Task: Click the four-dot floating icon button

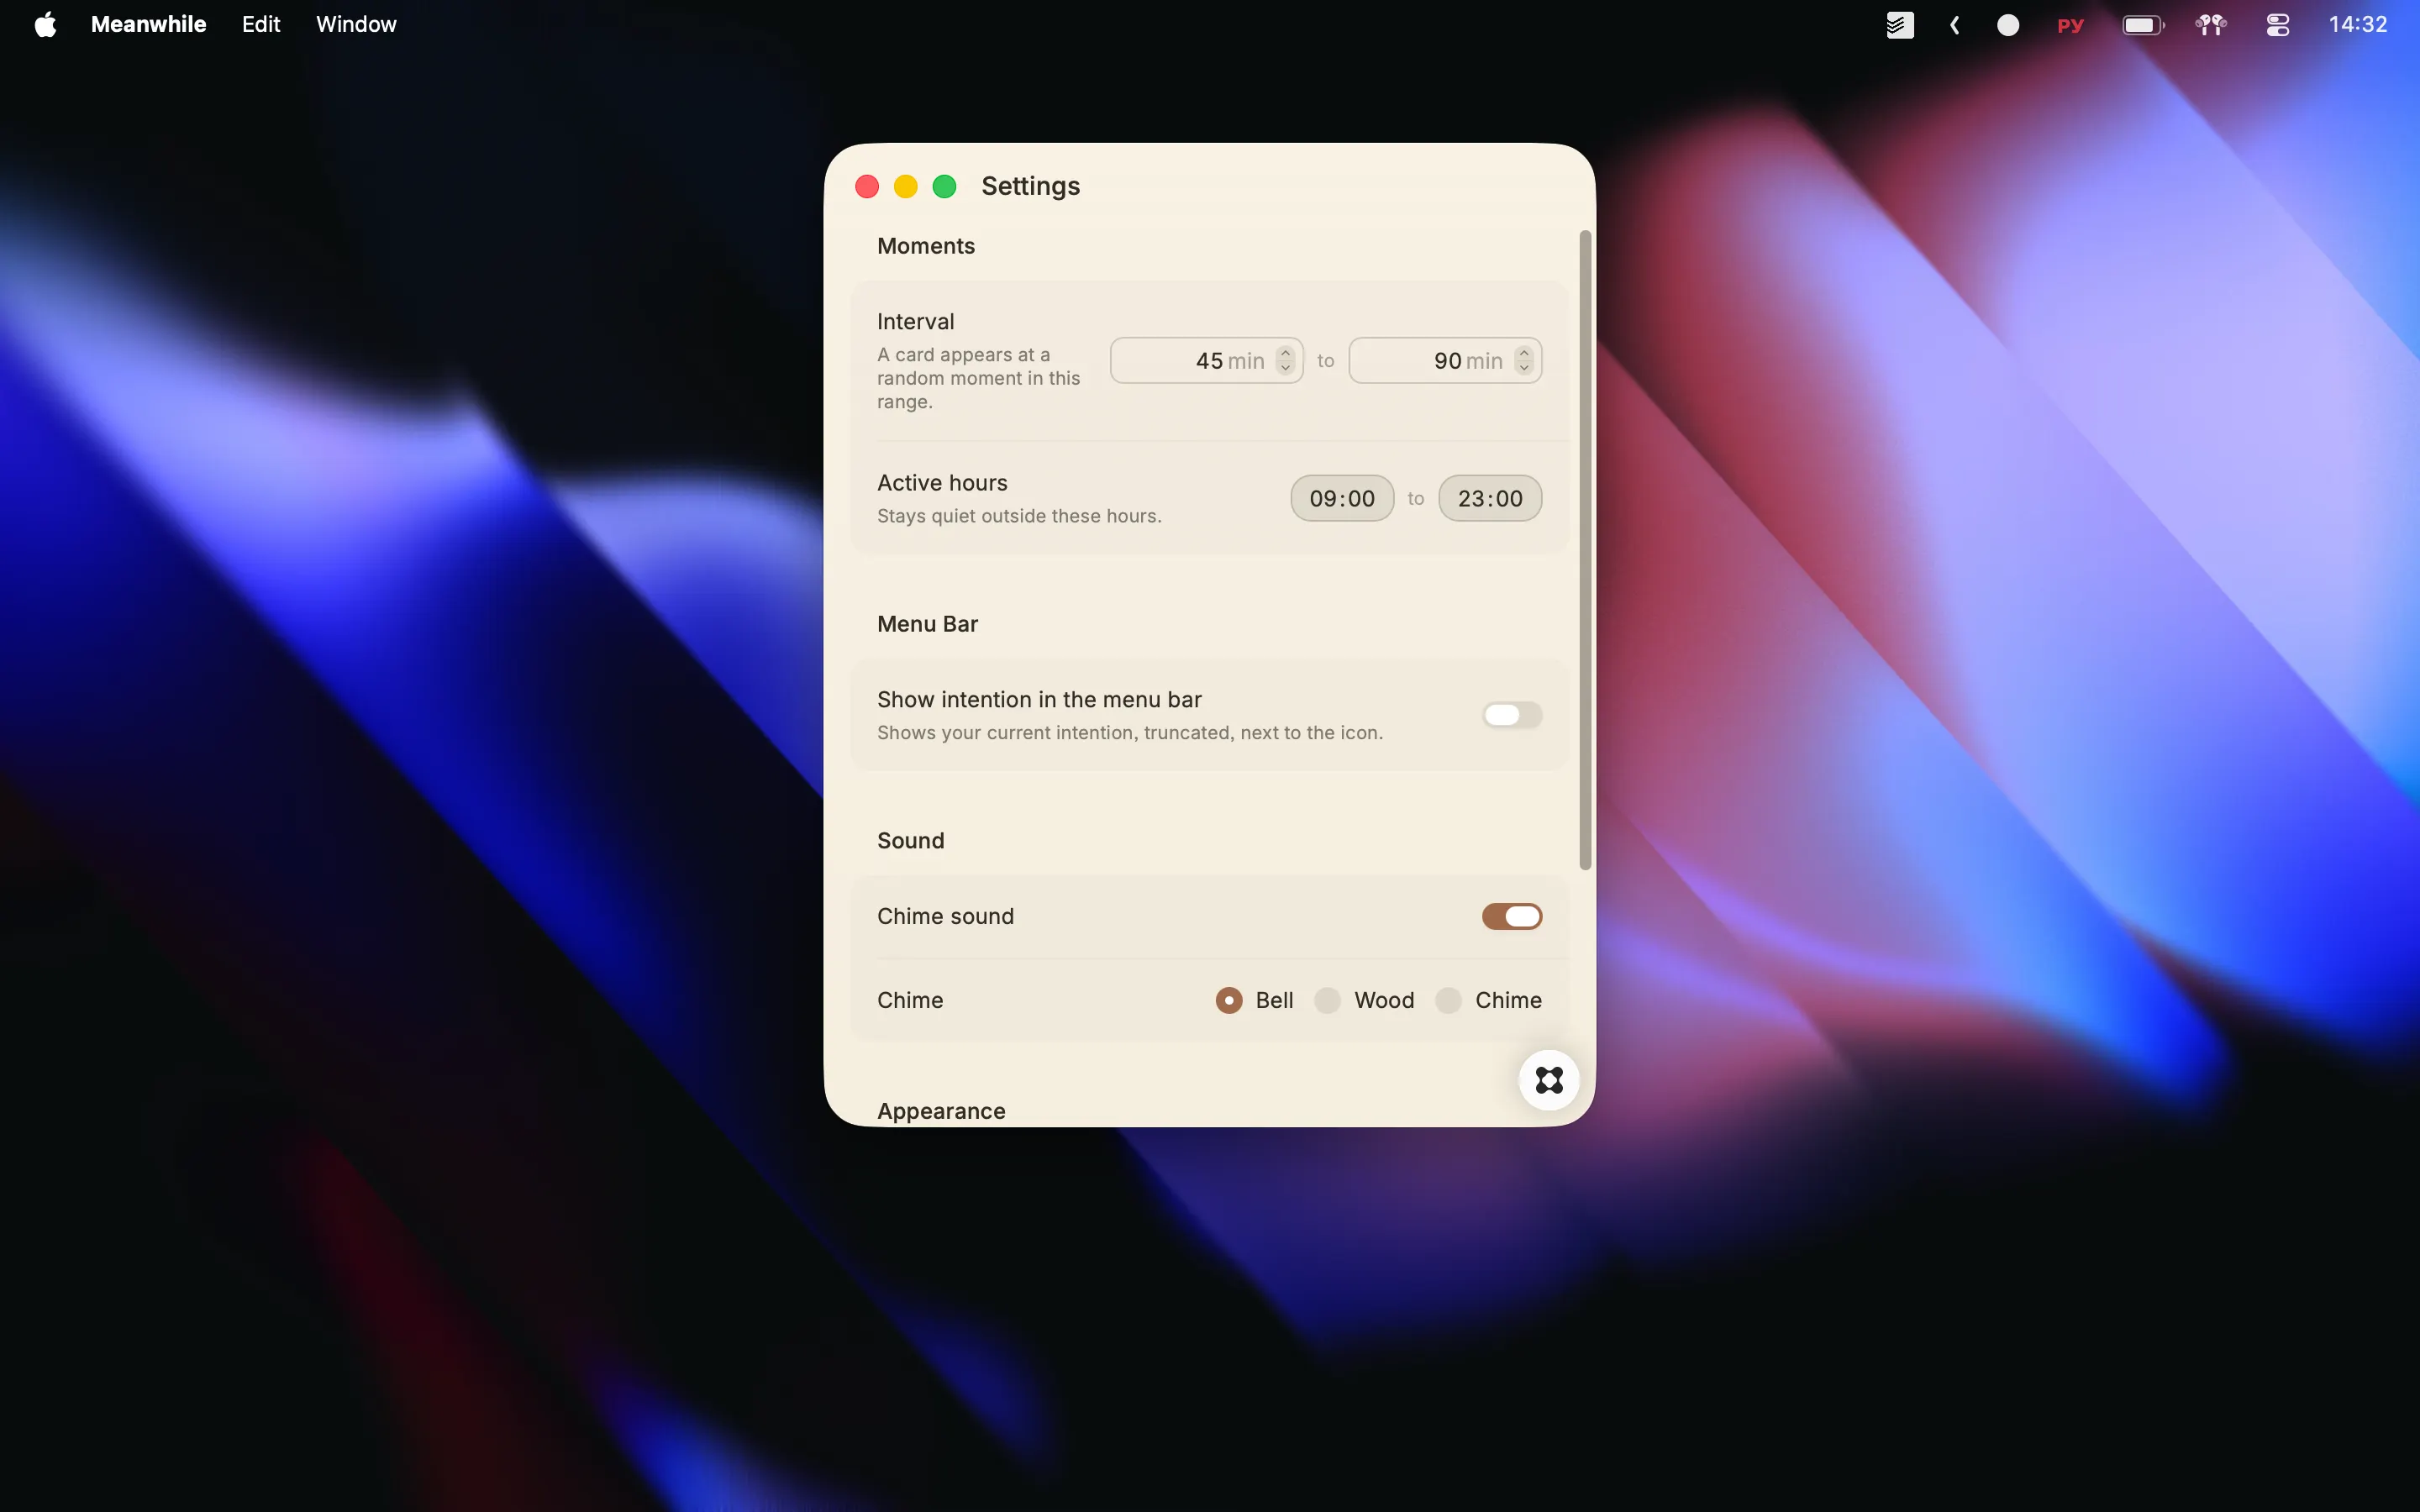Action: [1549, 1080]
